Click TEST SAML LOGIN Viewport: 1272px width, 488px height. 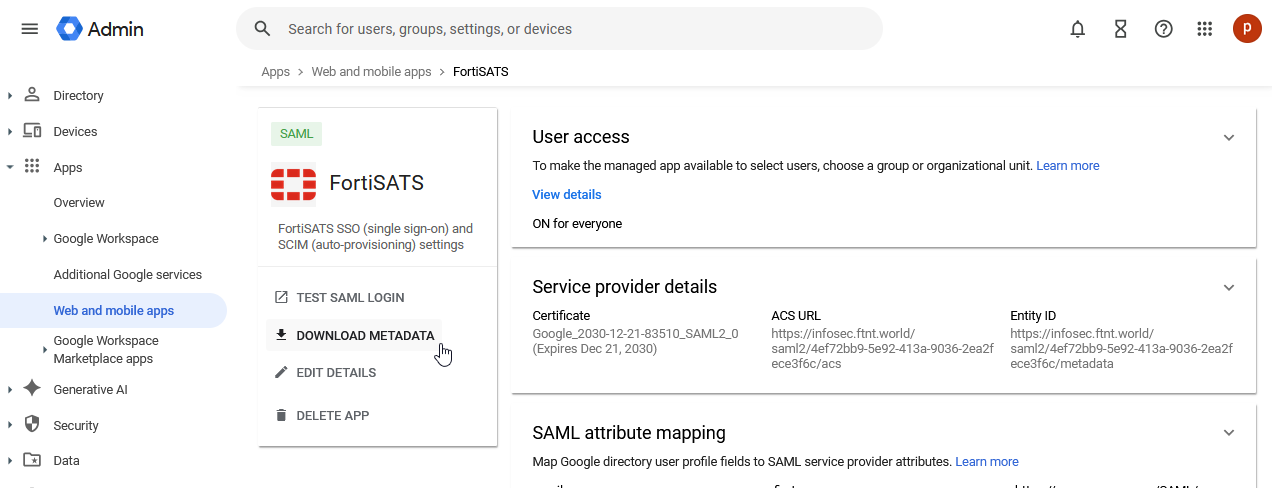[350, 298]
